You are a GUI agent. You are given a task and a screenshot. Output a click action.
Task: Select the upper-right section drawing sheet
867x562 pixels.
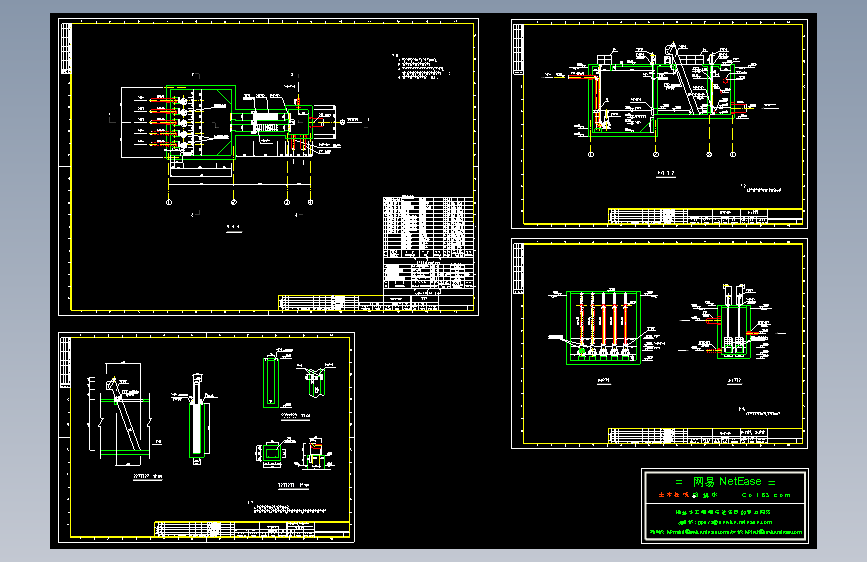point(659,124)
